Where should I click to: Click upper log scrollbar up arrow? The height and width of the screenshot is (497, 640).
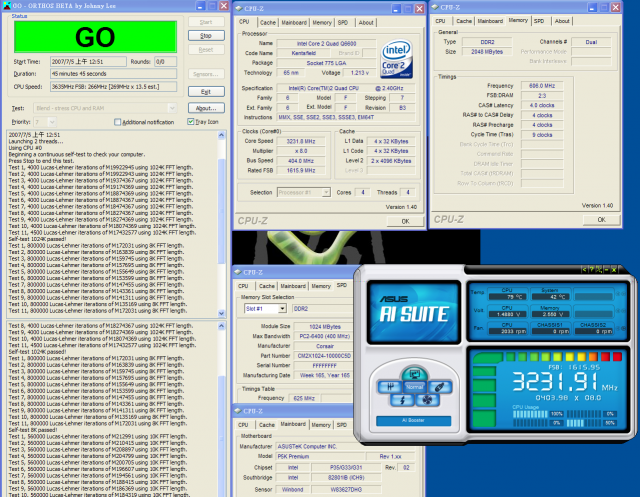(222, 135)
